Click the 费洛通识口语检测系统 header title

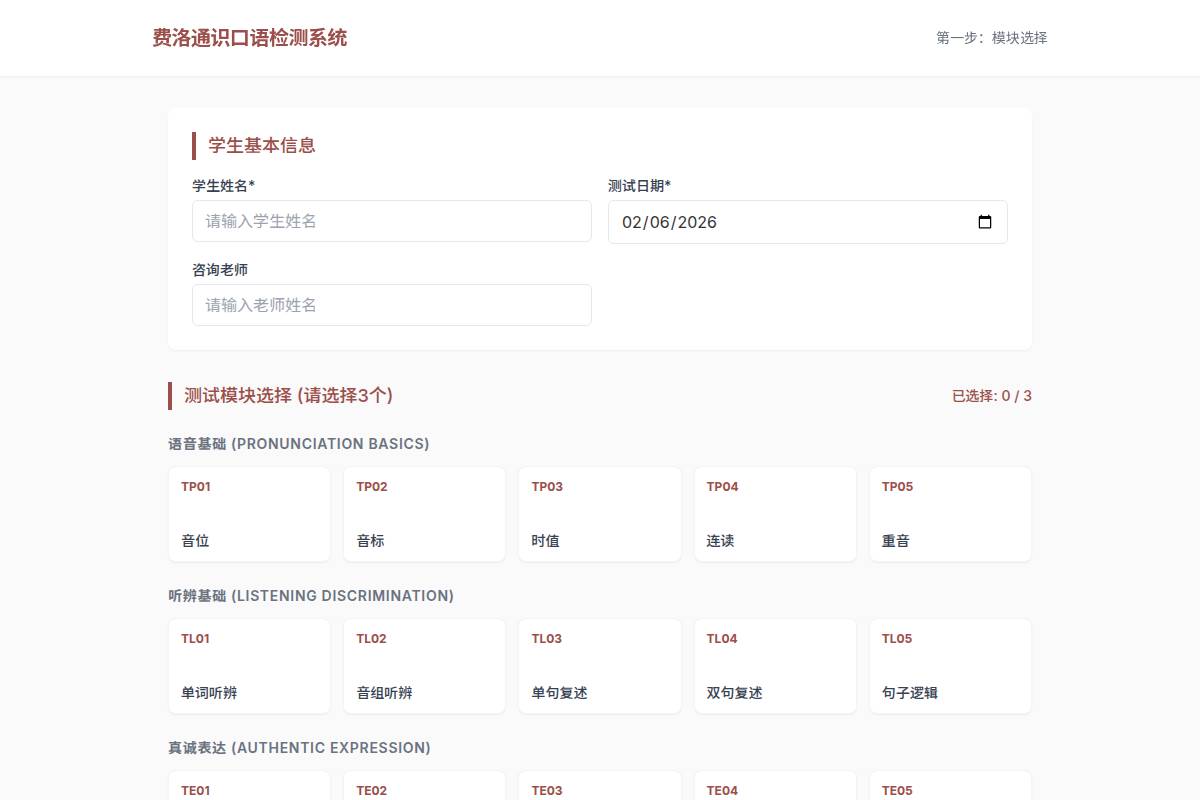[247, 37]
